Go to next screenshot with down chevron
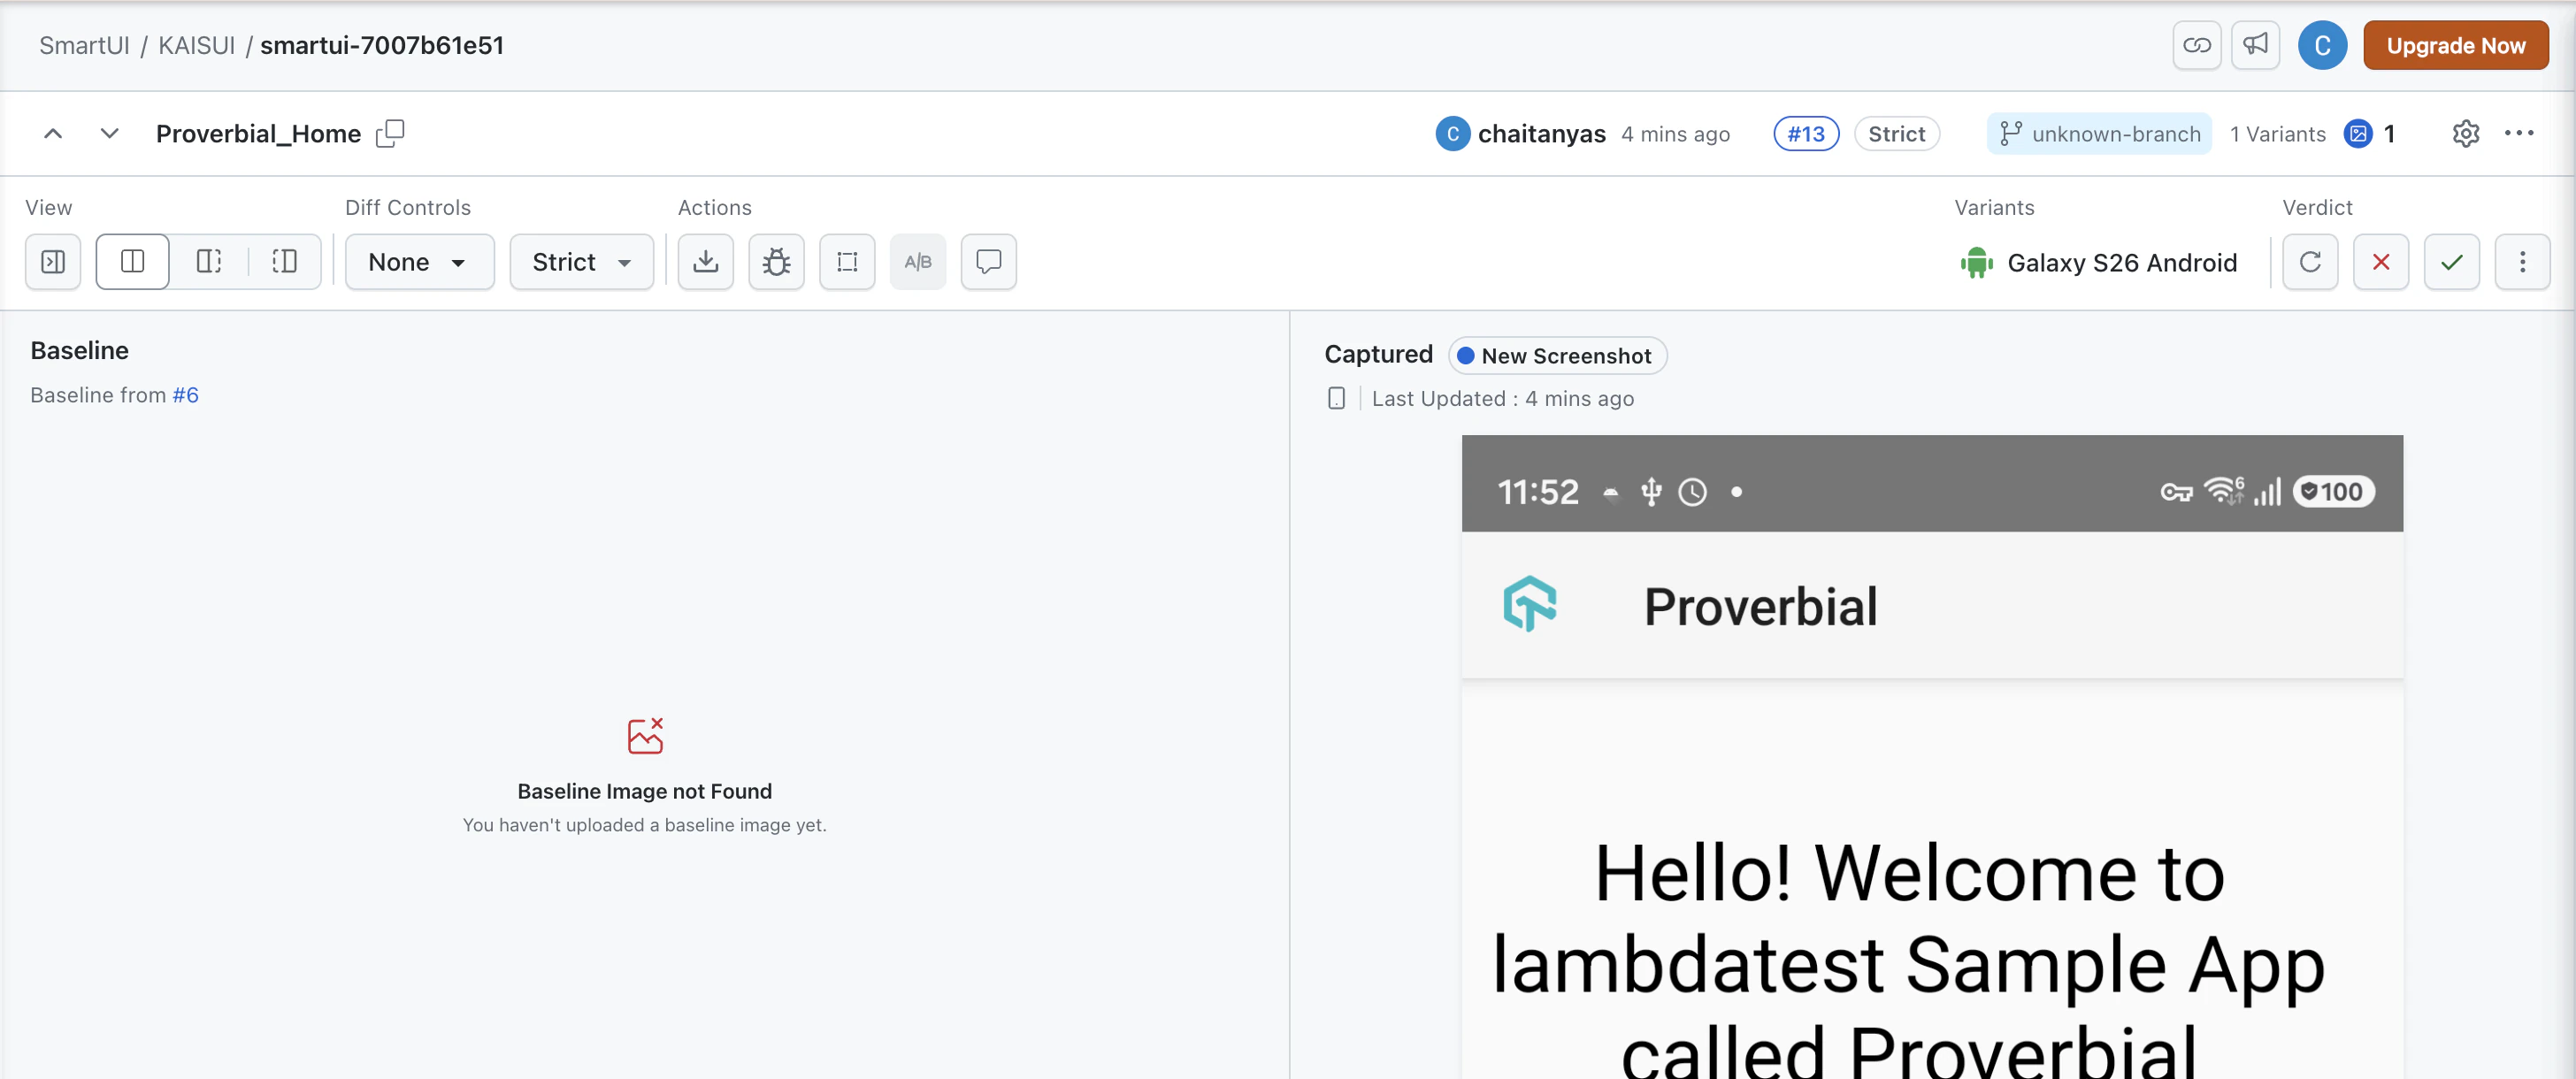Screen dimensions: 2576x1079 (x=110, y=133)
